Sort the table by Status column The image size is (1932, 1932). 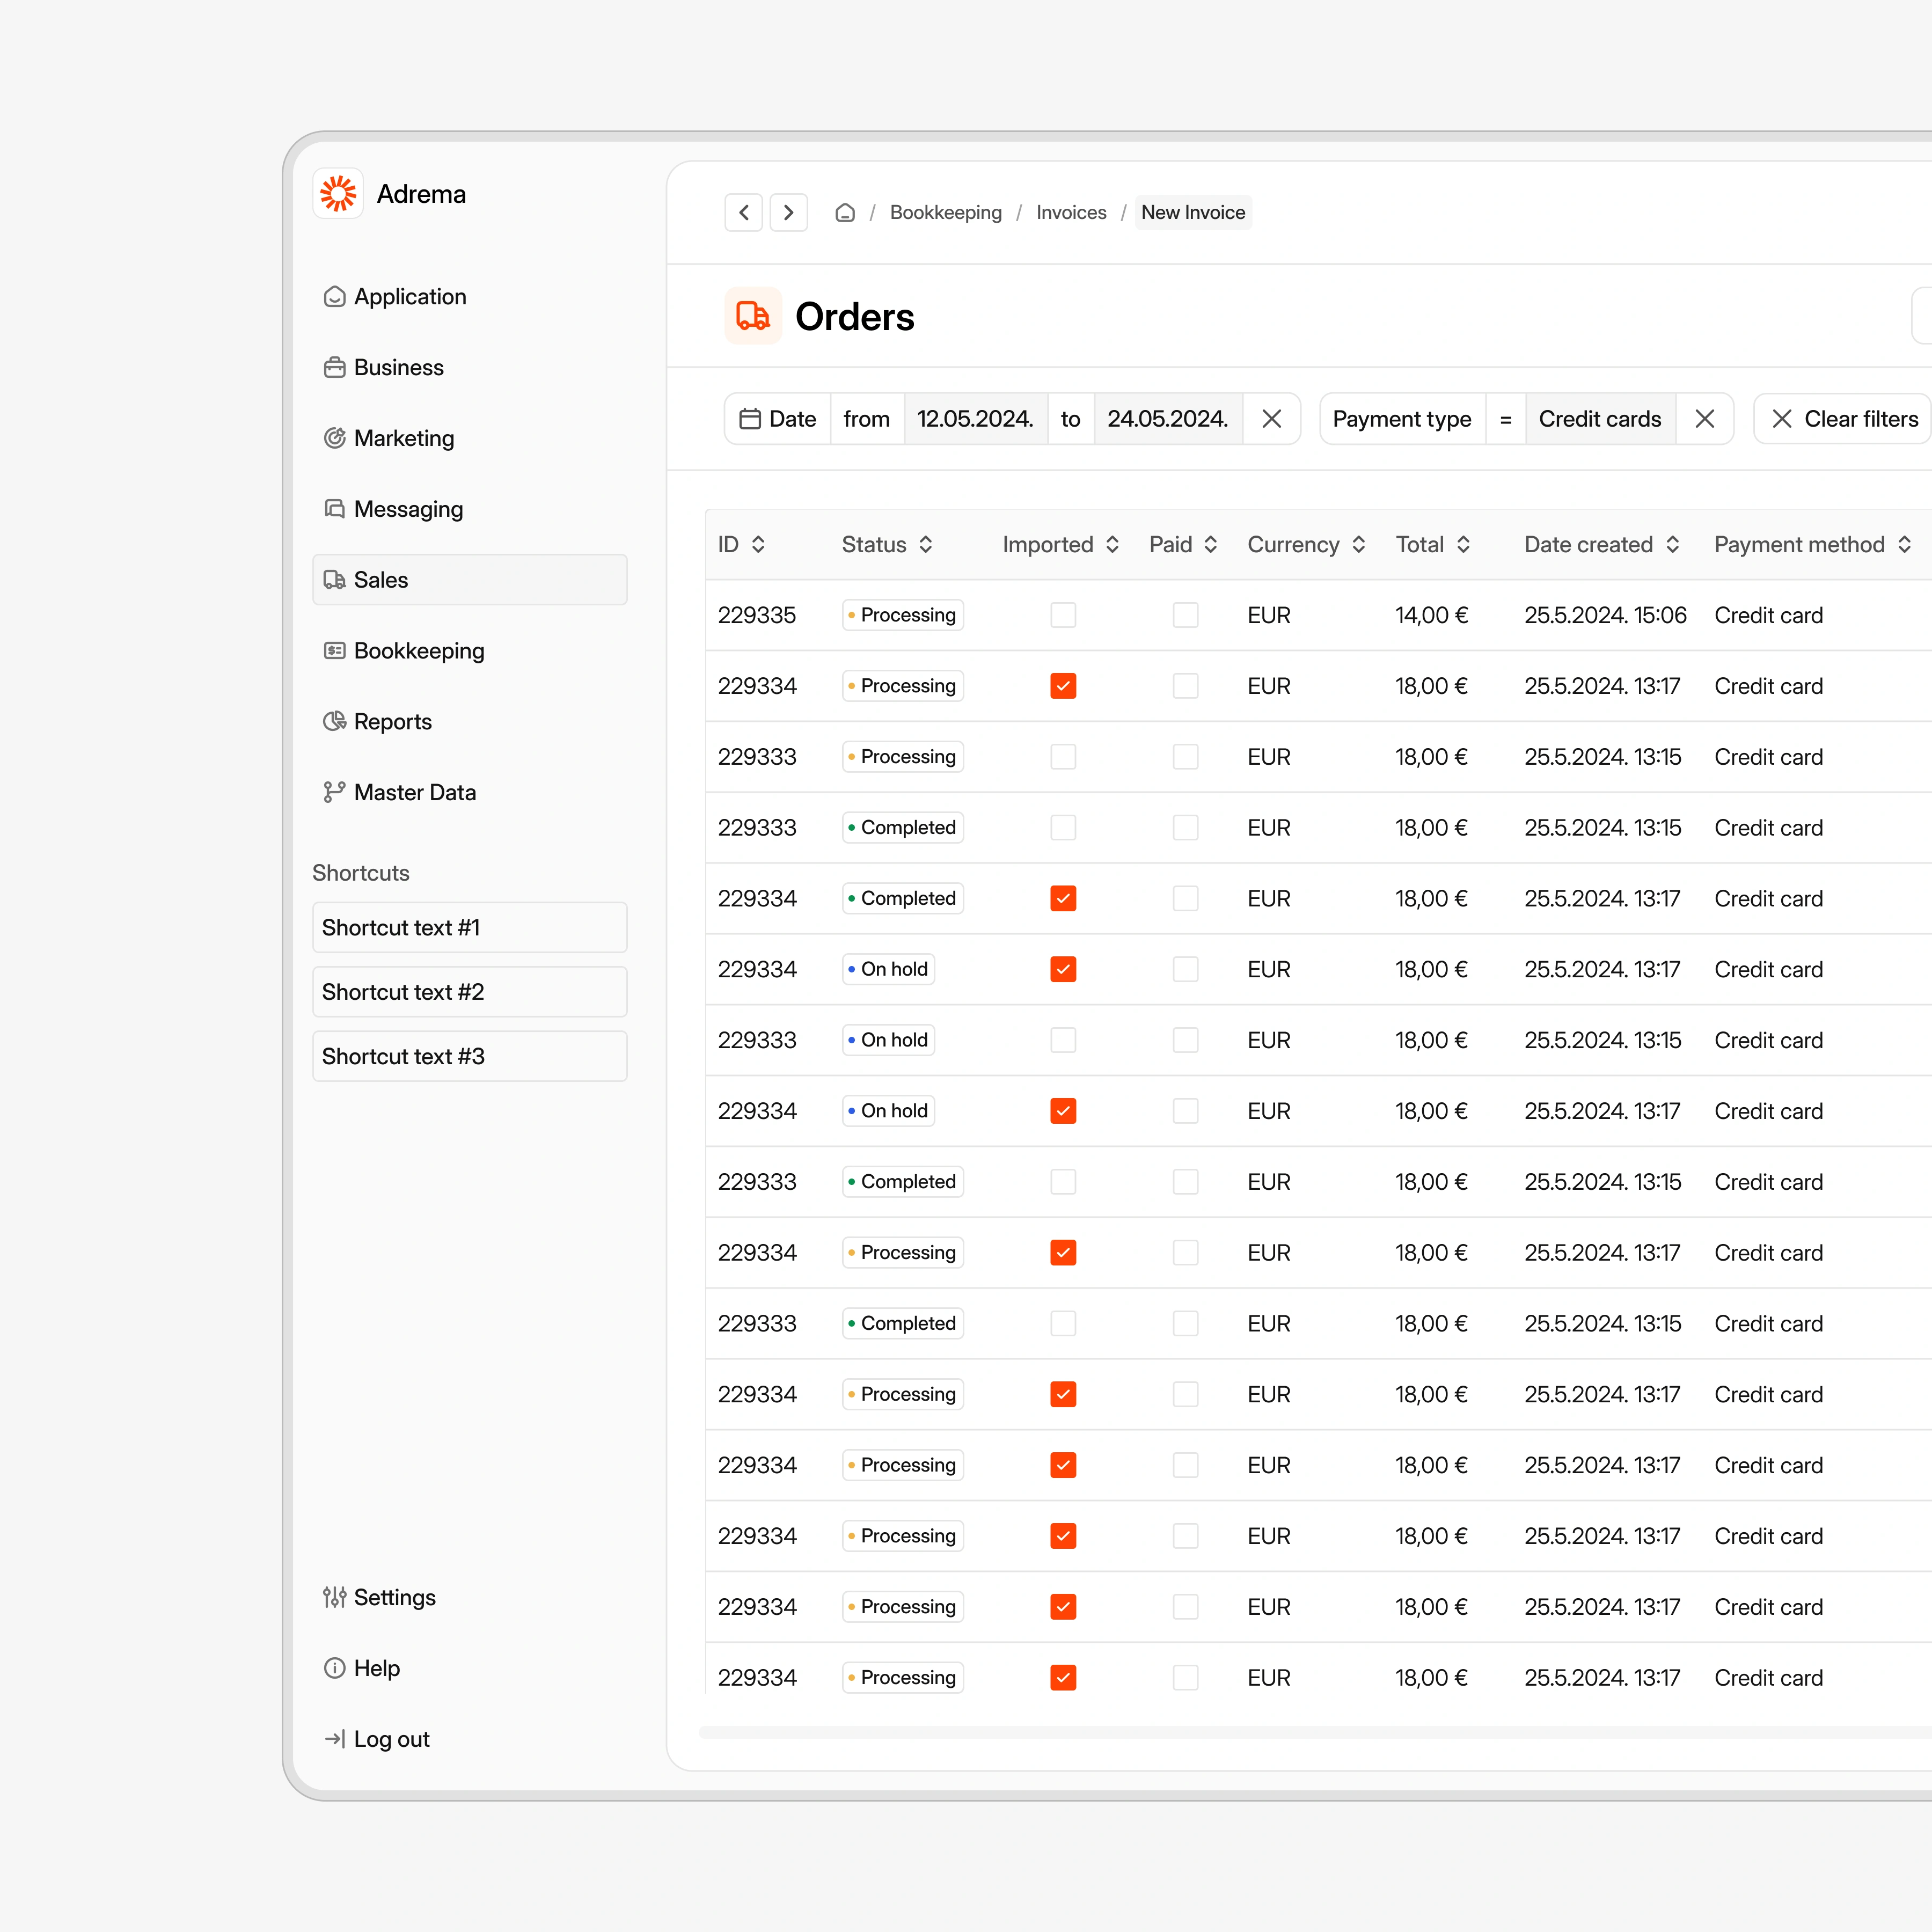click(x=925, y=545)
